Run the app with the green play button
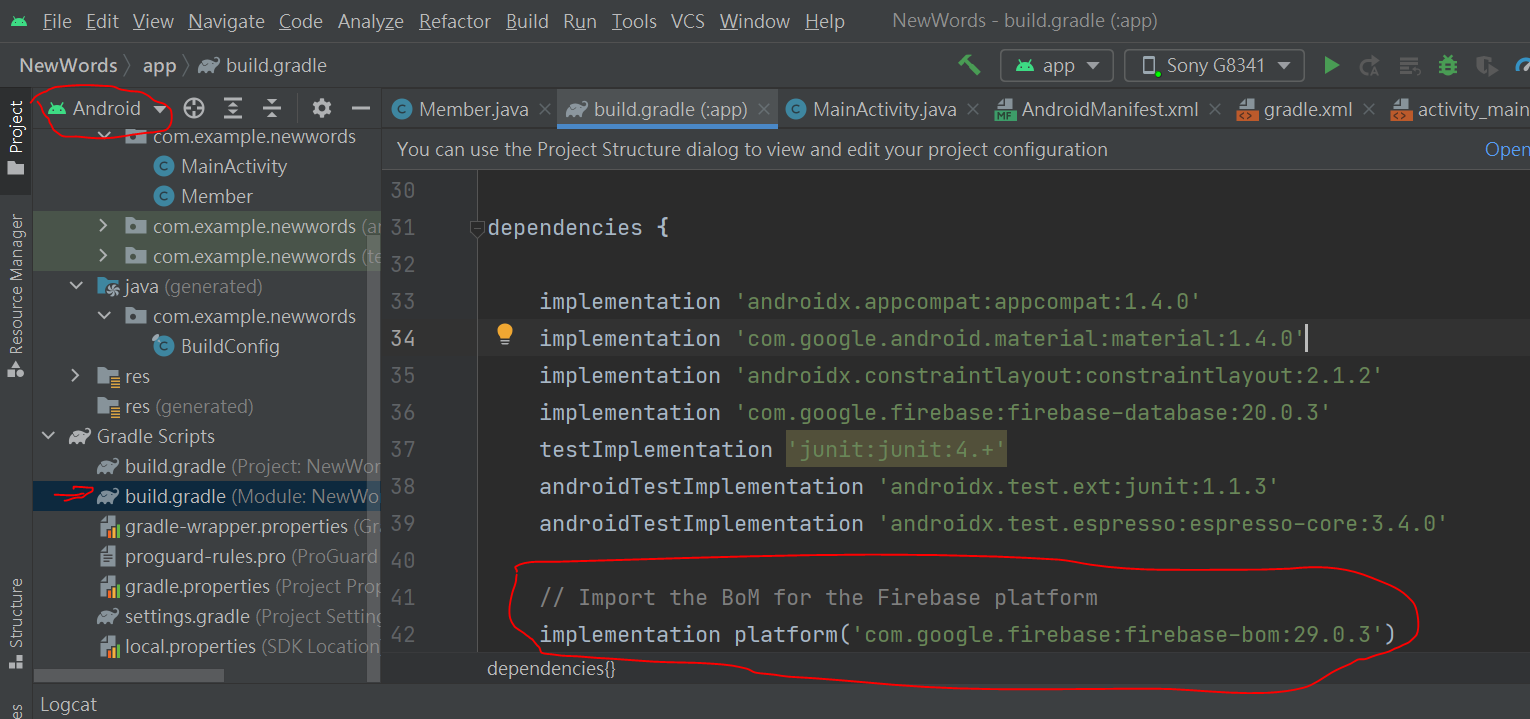The height and width of the screenshot is (719, 1530). pos(1331,65)
